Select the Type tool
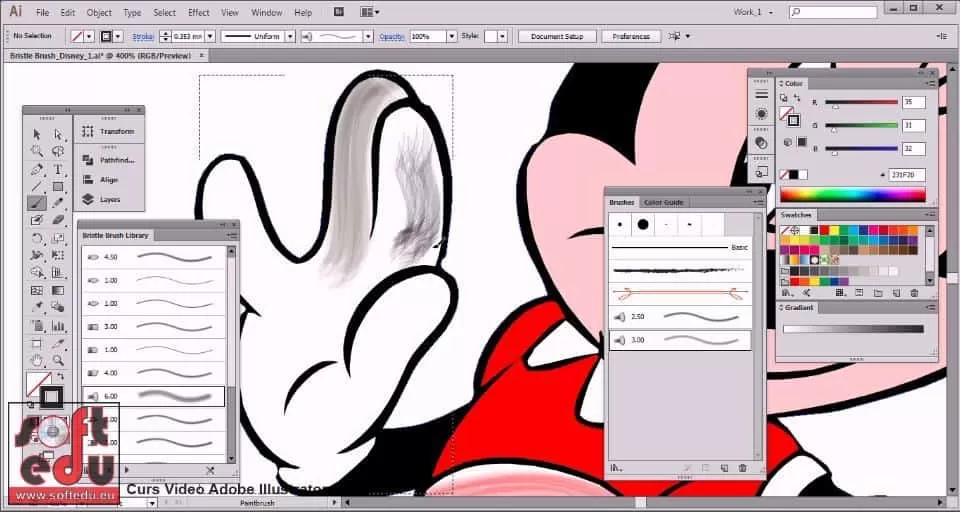The width and height of the screenshot is (960, 512). pyautogui.click(x=58, y=169)
